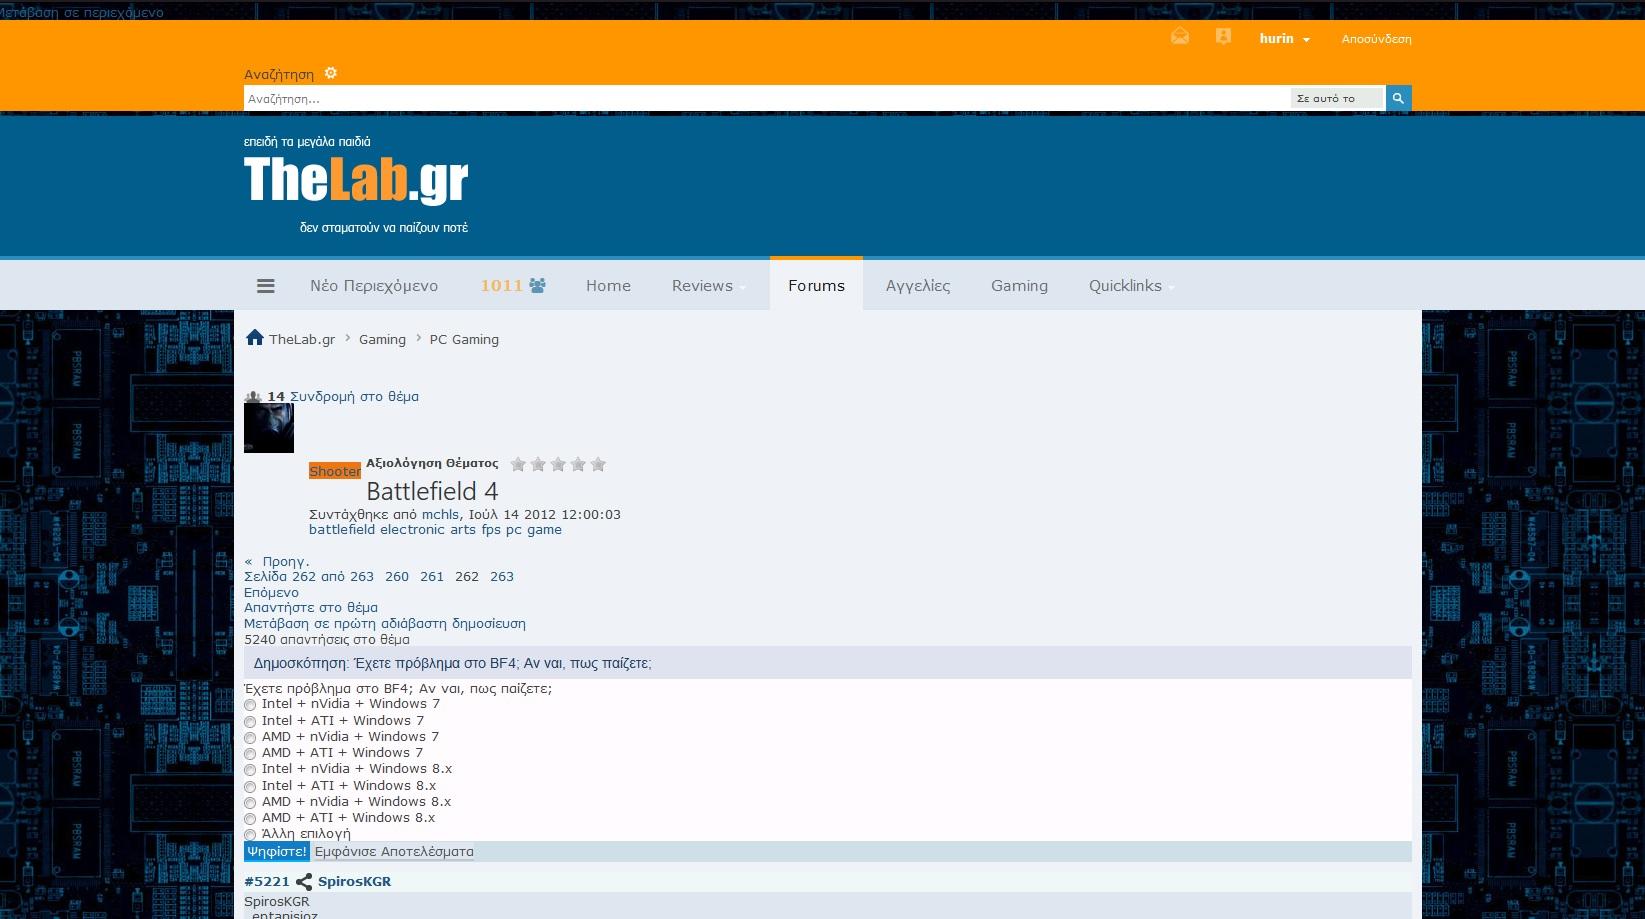Open author mchls profile link
1645x919 pixels.
click(440, 515)
